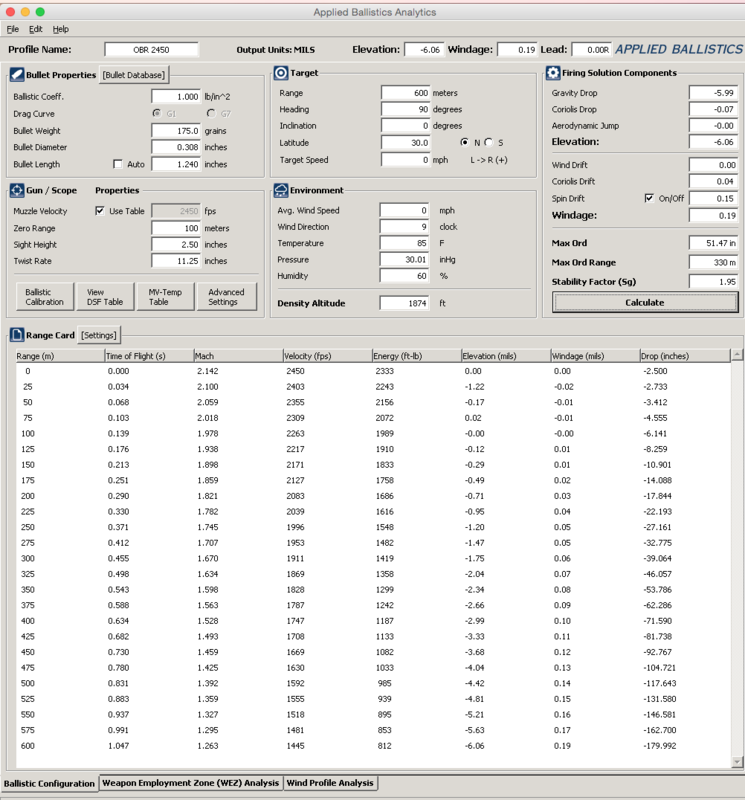Image resolution: width=745 pixels, height=800 pixels.
Task: Click the Twist Rate input field
Action: [176, 261]
